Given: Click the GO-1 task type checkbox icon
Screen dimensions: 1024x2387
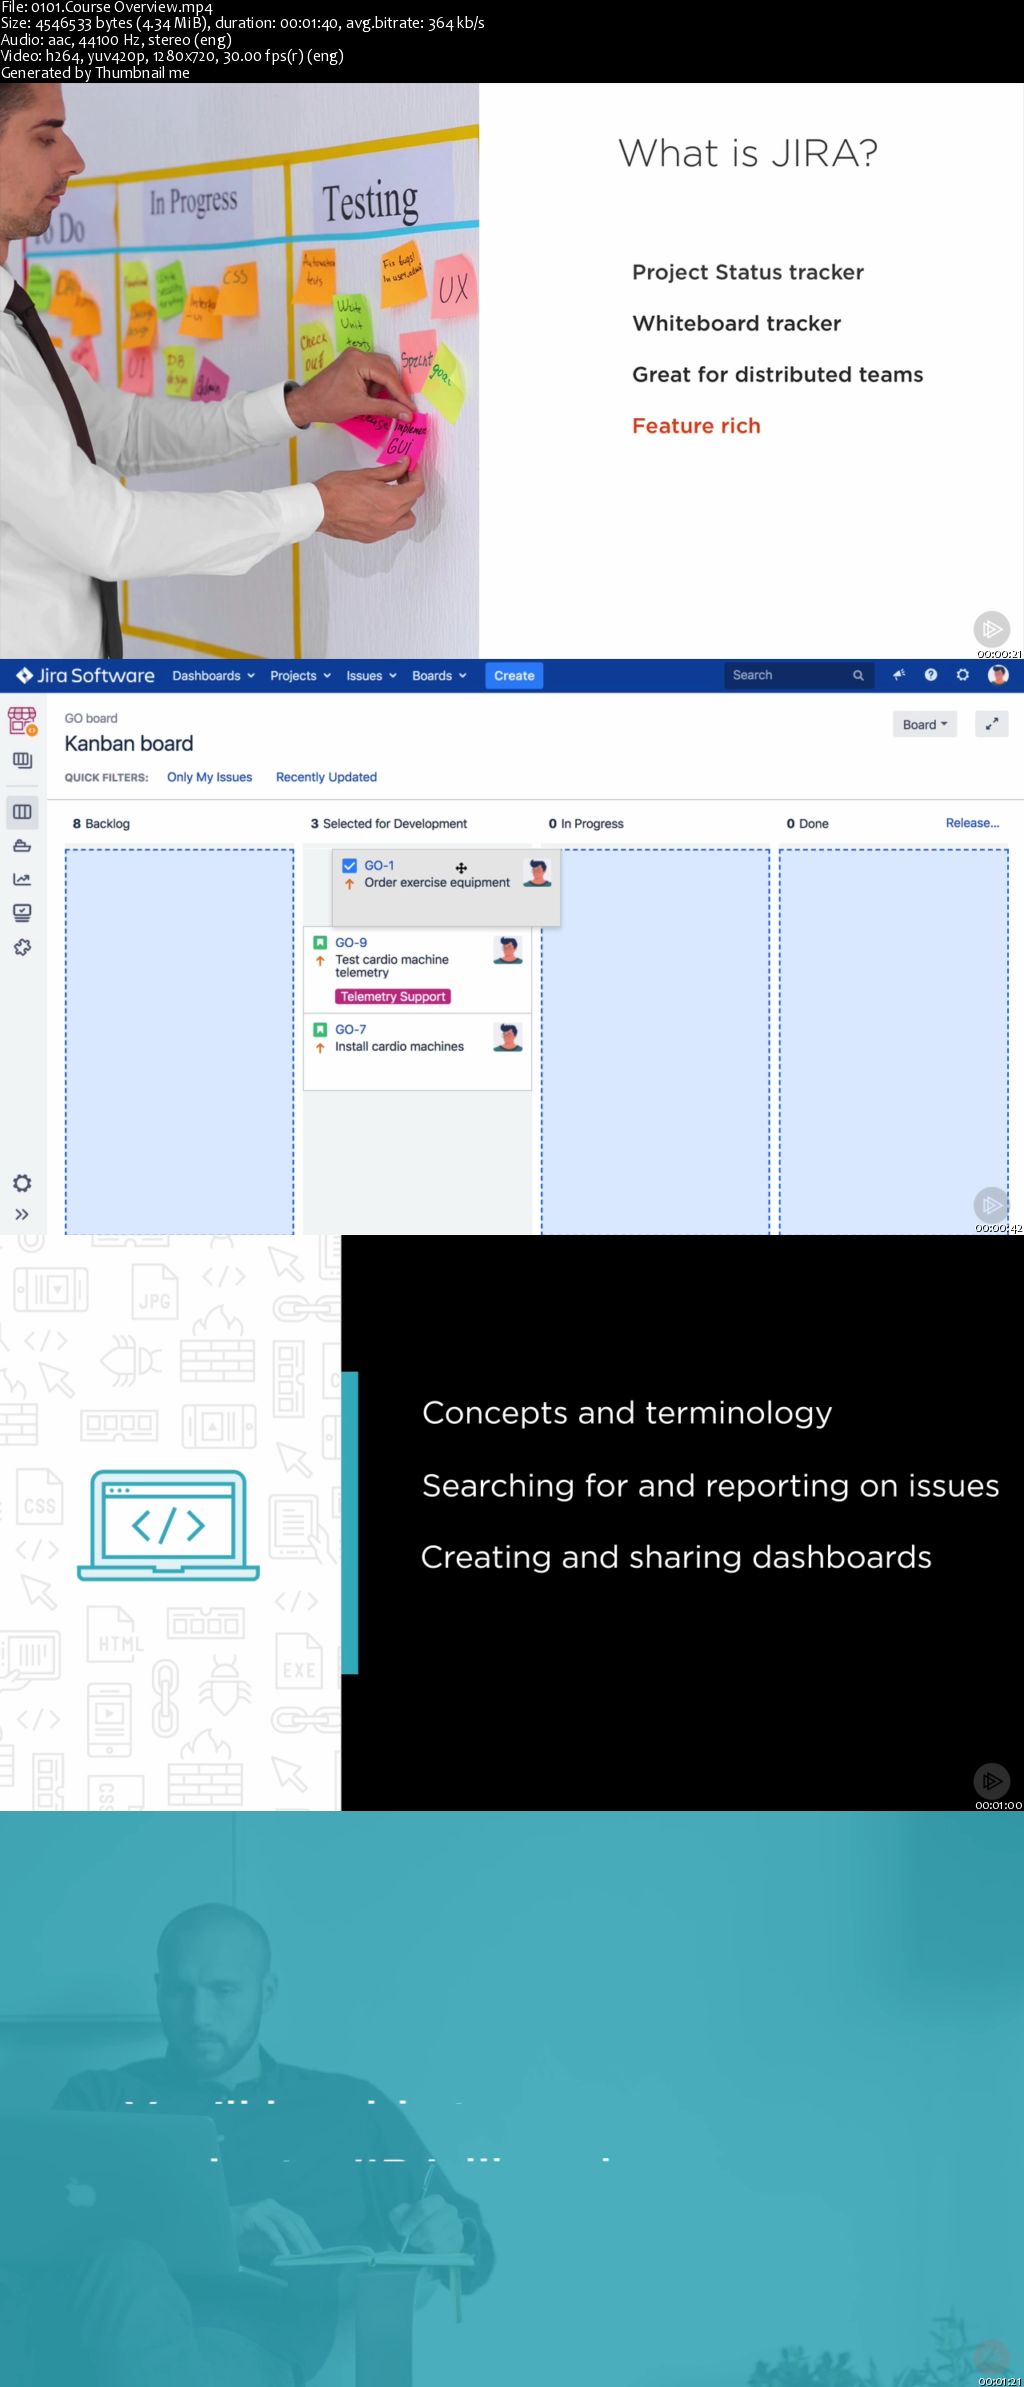Looking at the screenshot, I should [x=350, y=866].
